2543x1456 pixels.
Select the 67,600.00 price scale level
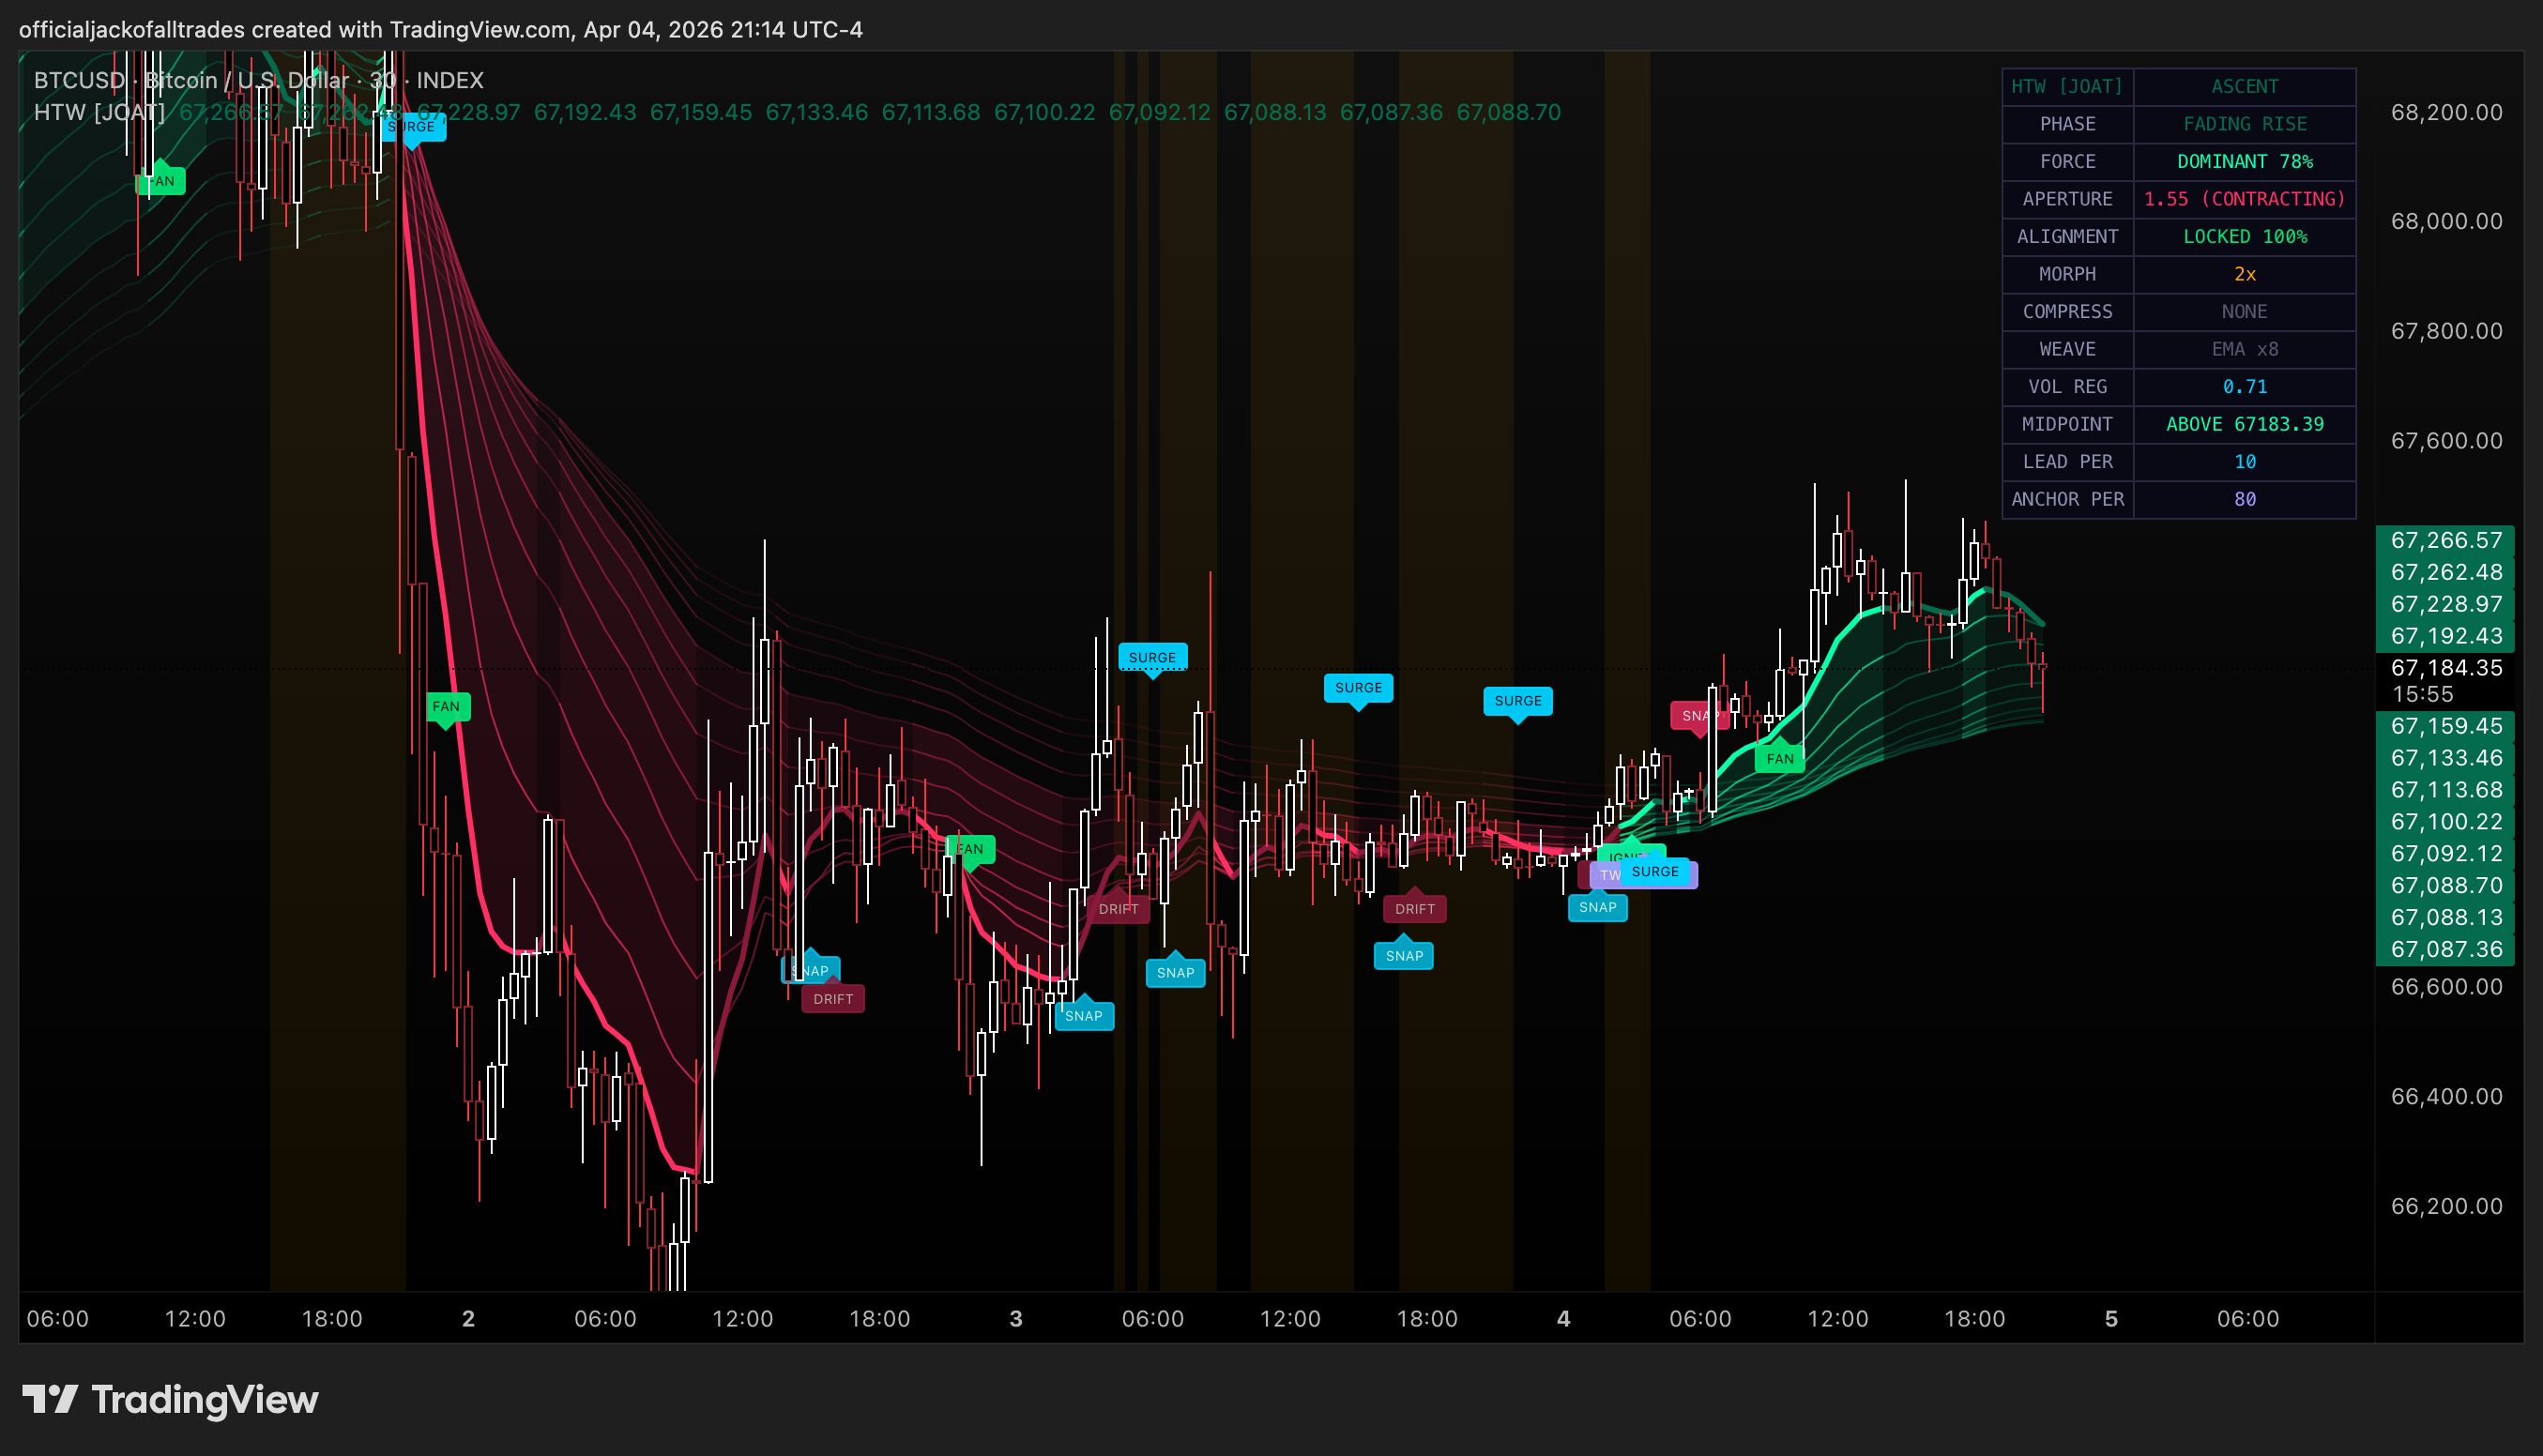2446,440
